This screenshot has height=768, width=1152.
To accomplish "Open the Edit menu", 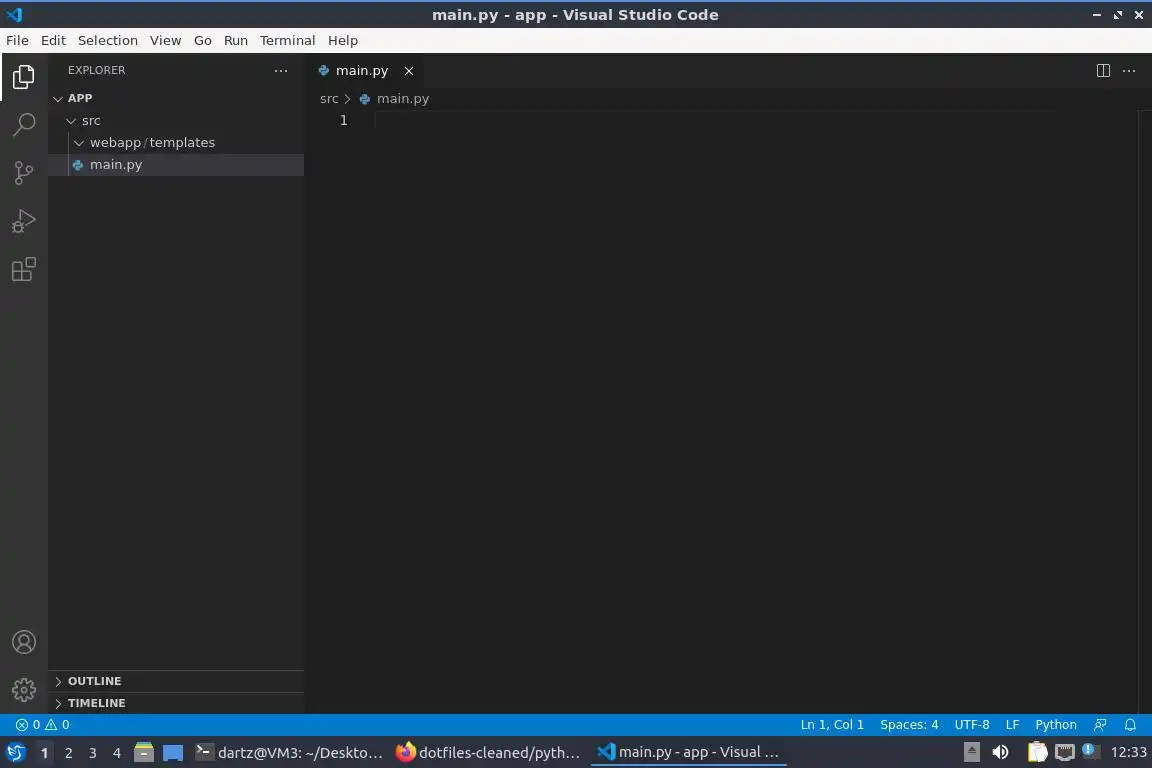I will 53,40.
